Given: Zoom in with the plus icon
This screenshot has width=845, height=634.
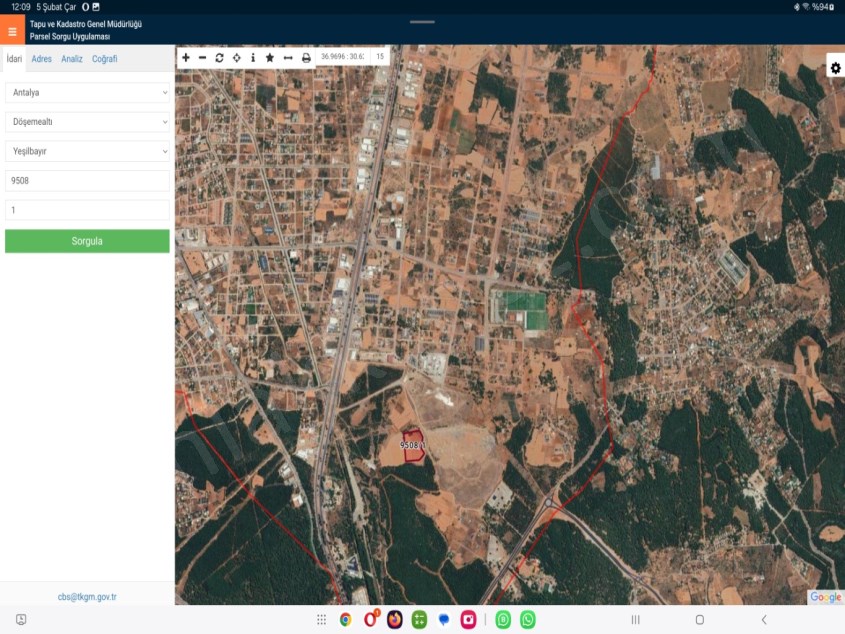Looking at the screenshot, I should click(186, 58).
